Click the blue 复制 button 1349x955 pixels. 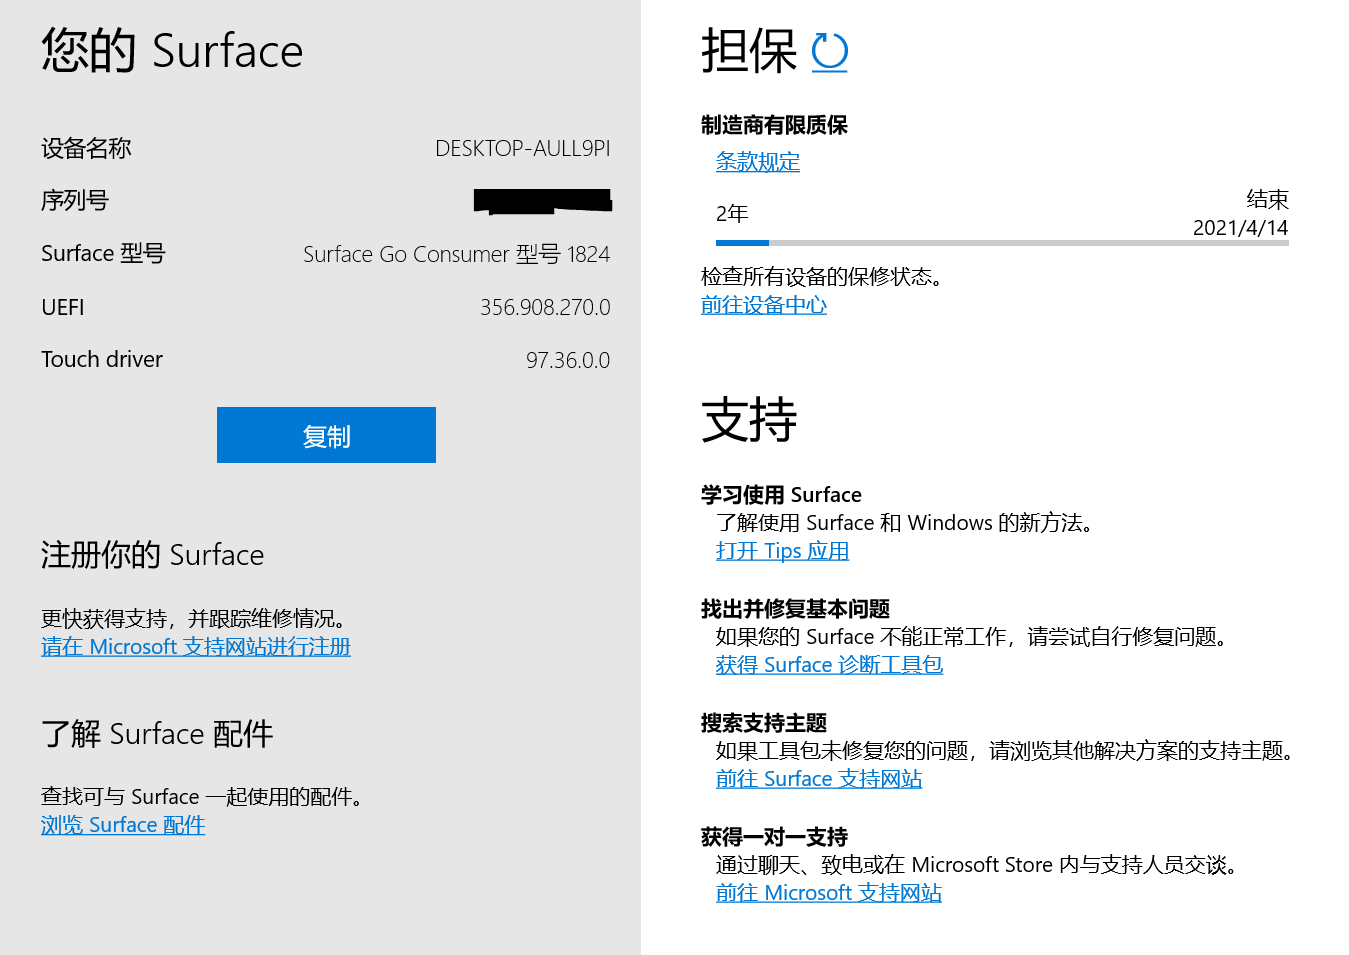(326, 435)
